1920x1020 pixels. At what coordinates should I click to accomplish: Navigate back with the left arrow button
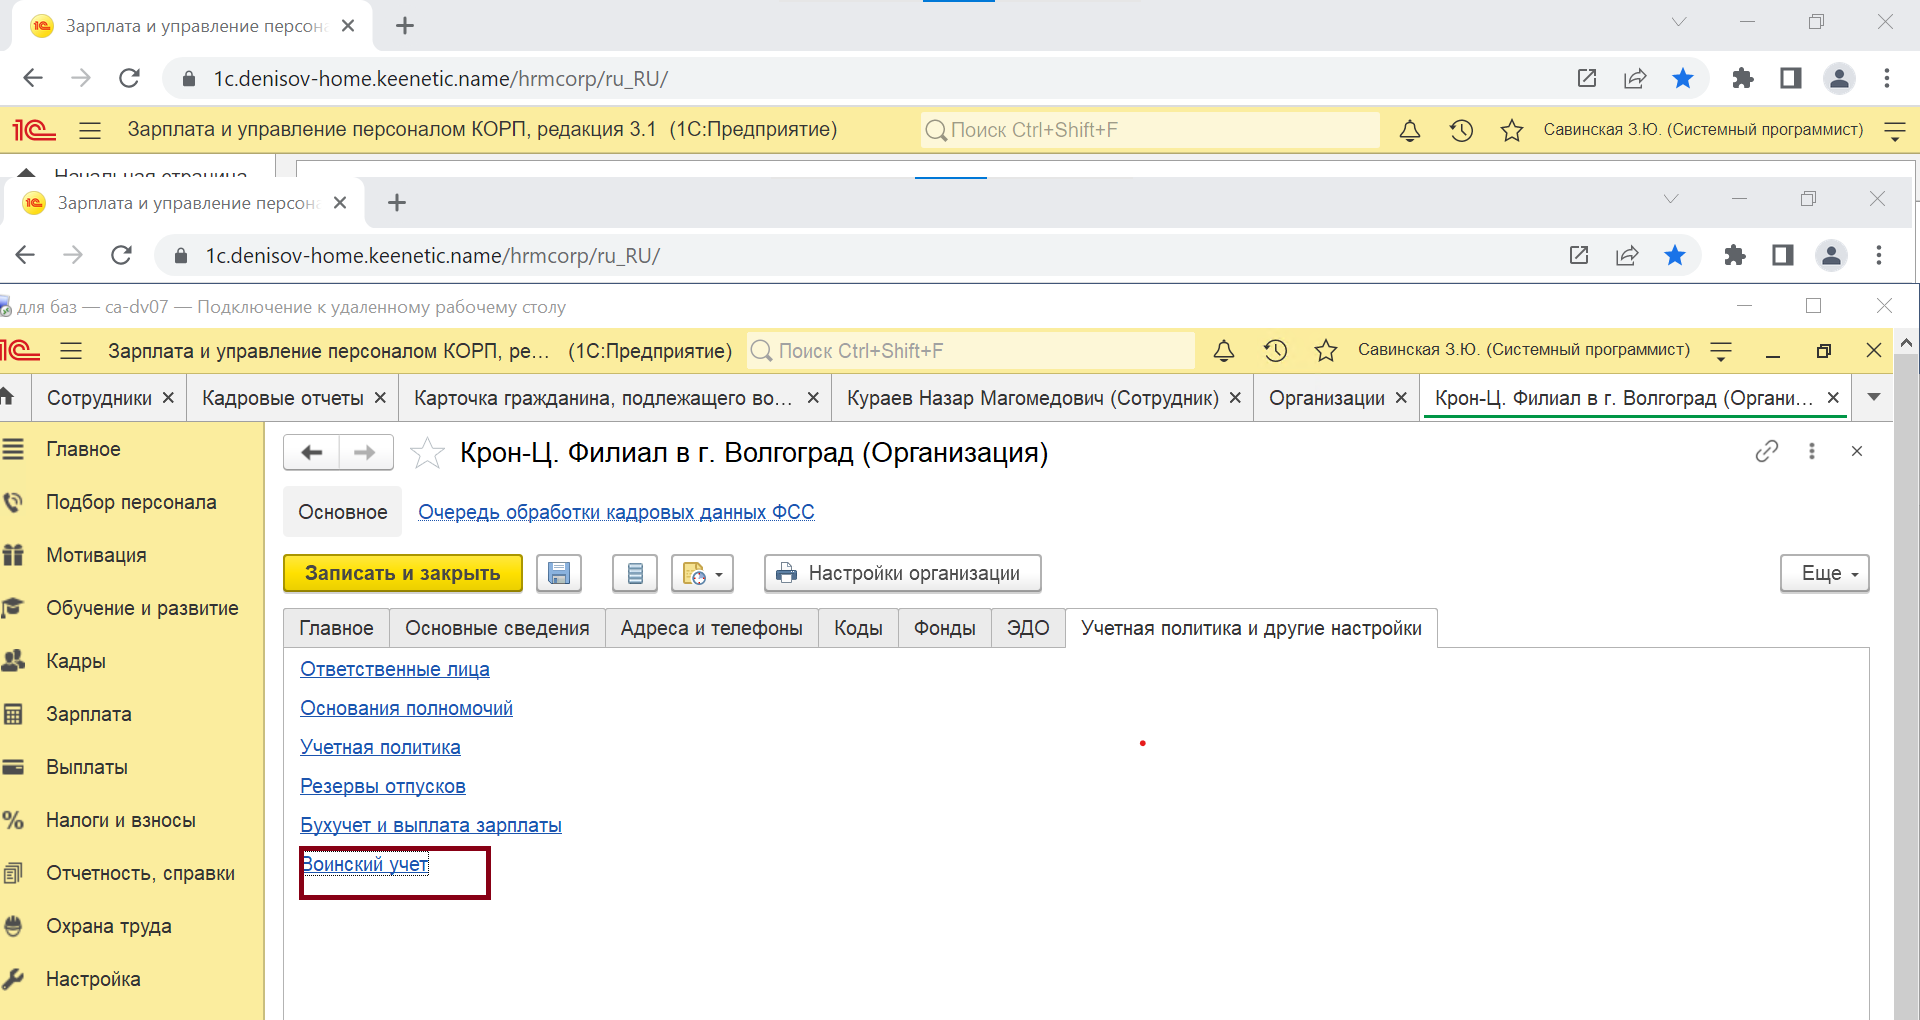point(312,453)
